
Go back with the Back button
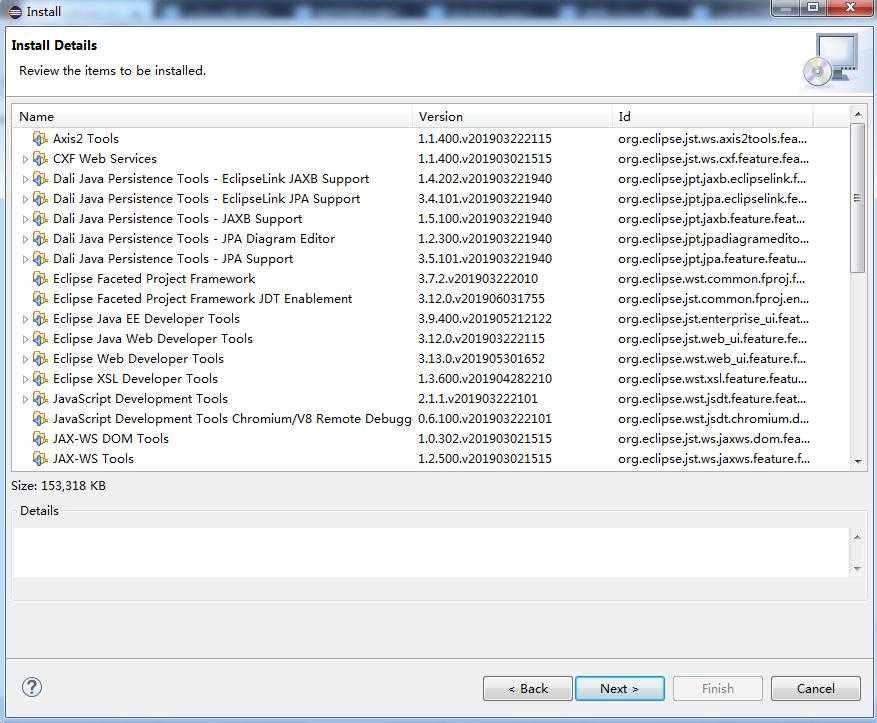pyautogui.click(x=527, y=688)
